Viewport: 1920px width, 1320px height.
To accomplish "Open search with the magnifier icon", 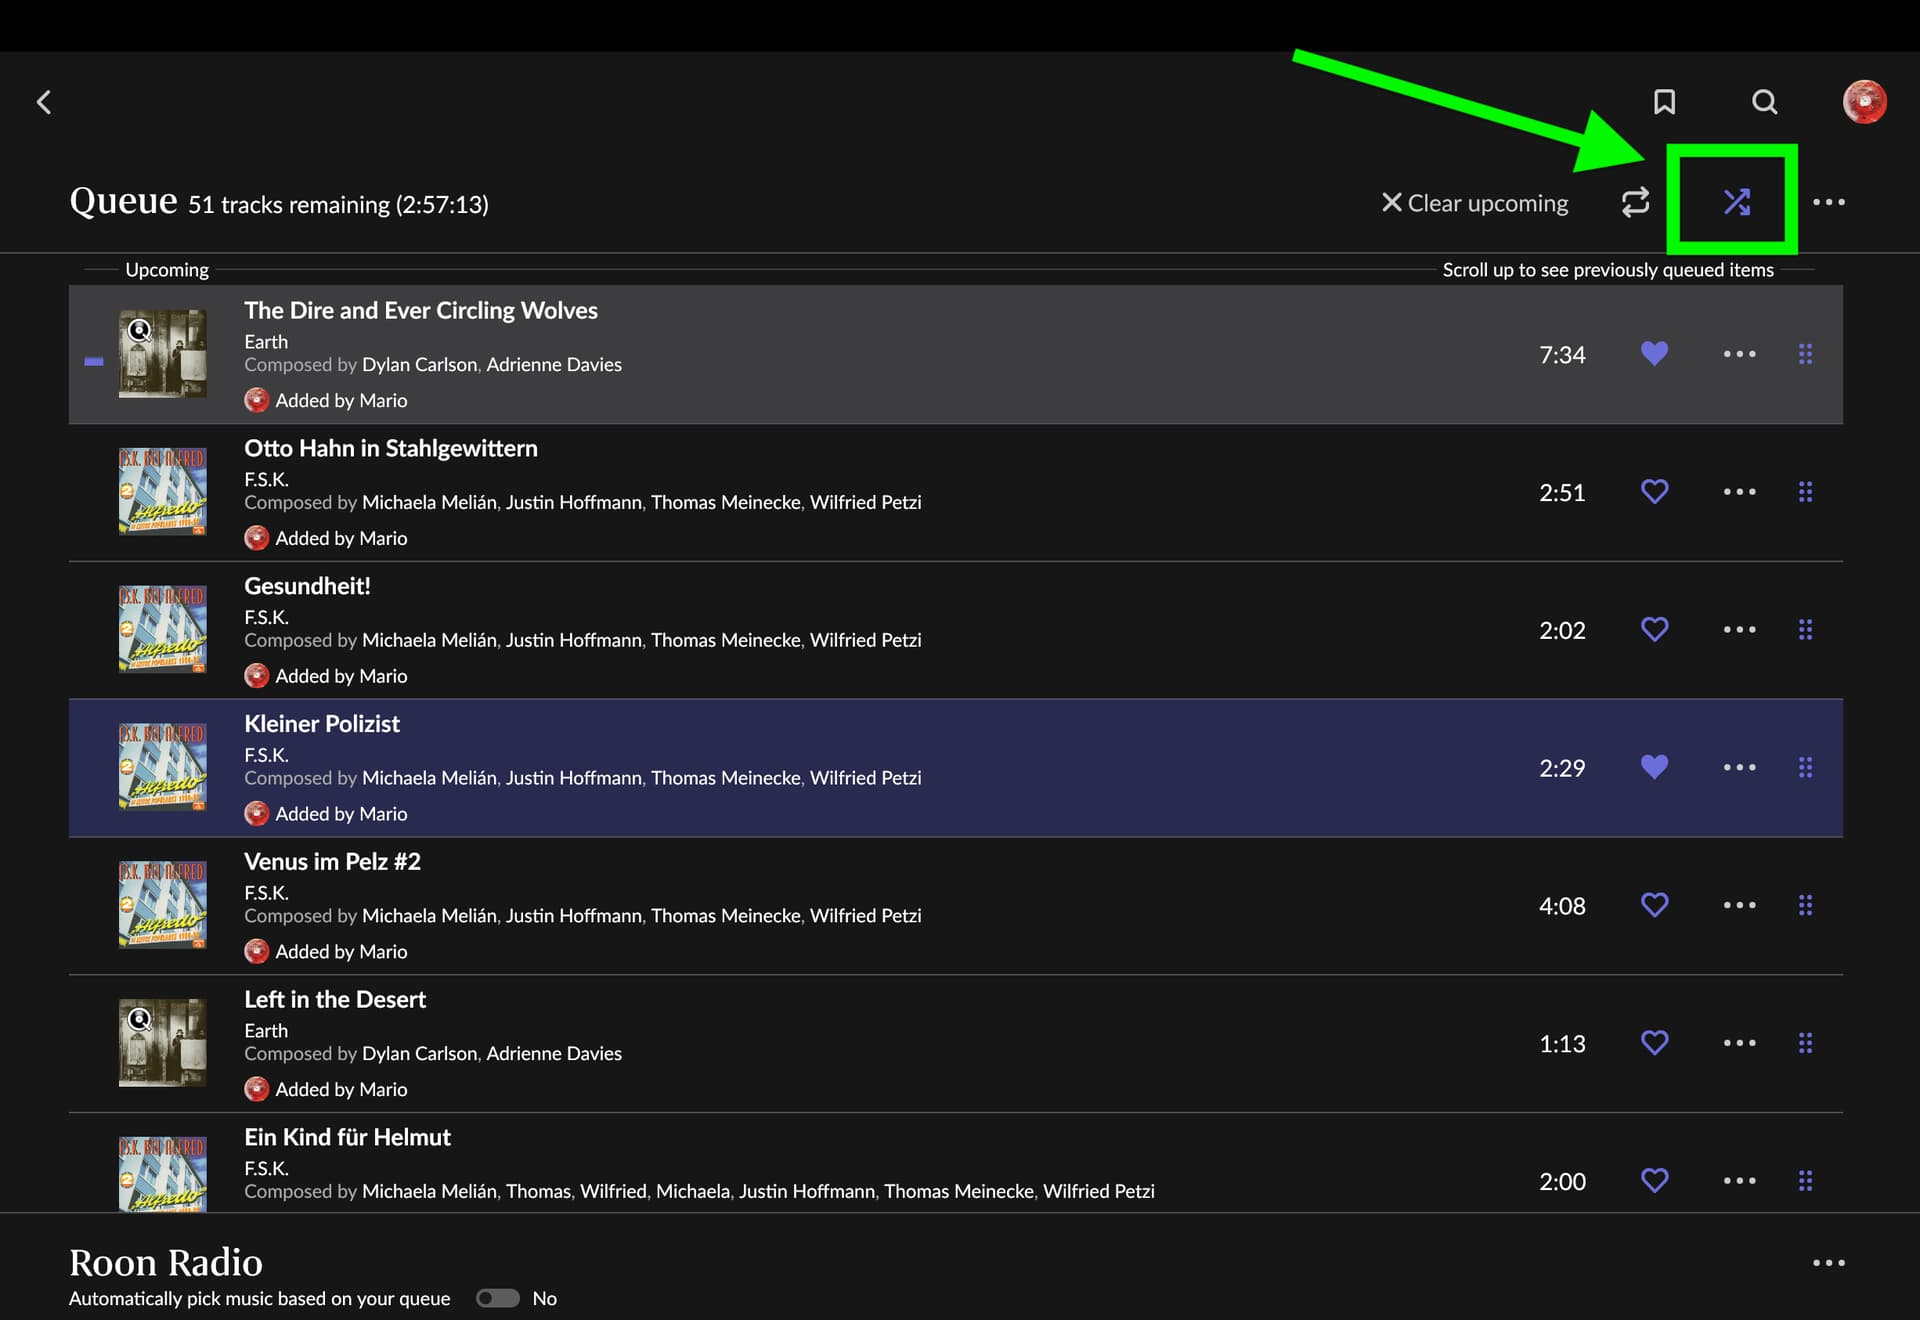I will pyautogui.click(x=1764, y=101).
